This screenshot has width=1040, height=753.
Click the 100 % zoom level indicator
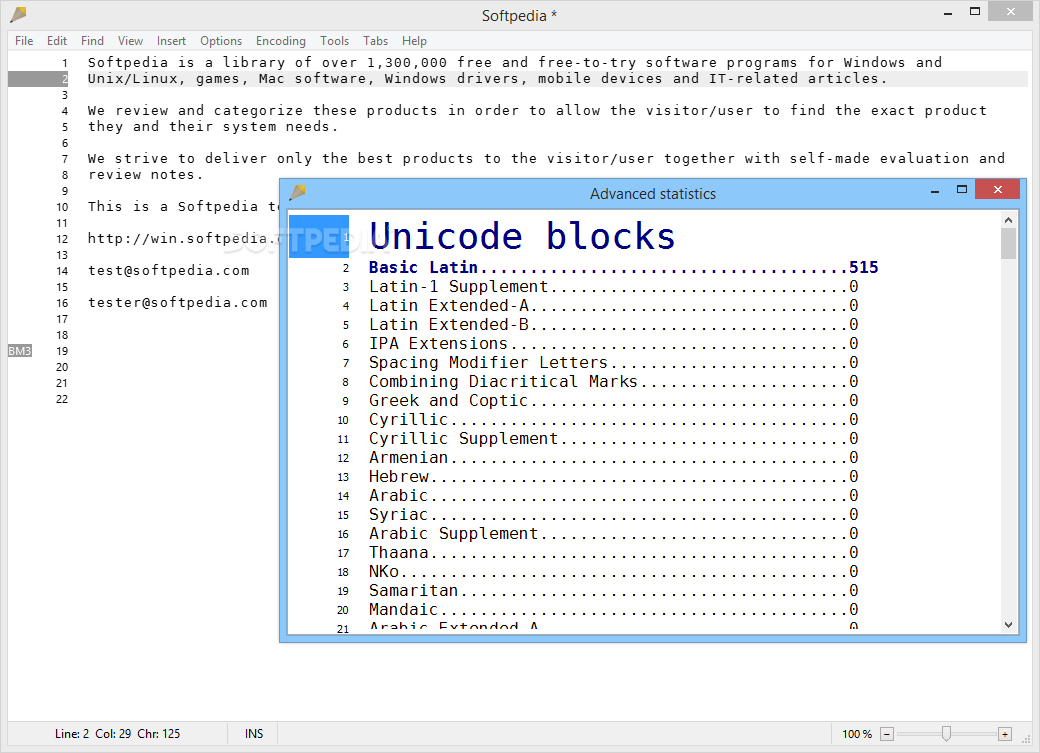point(857,734)
